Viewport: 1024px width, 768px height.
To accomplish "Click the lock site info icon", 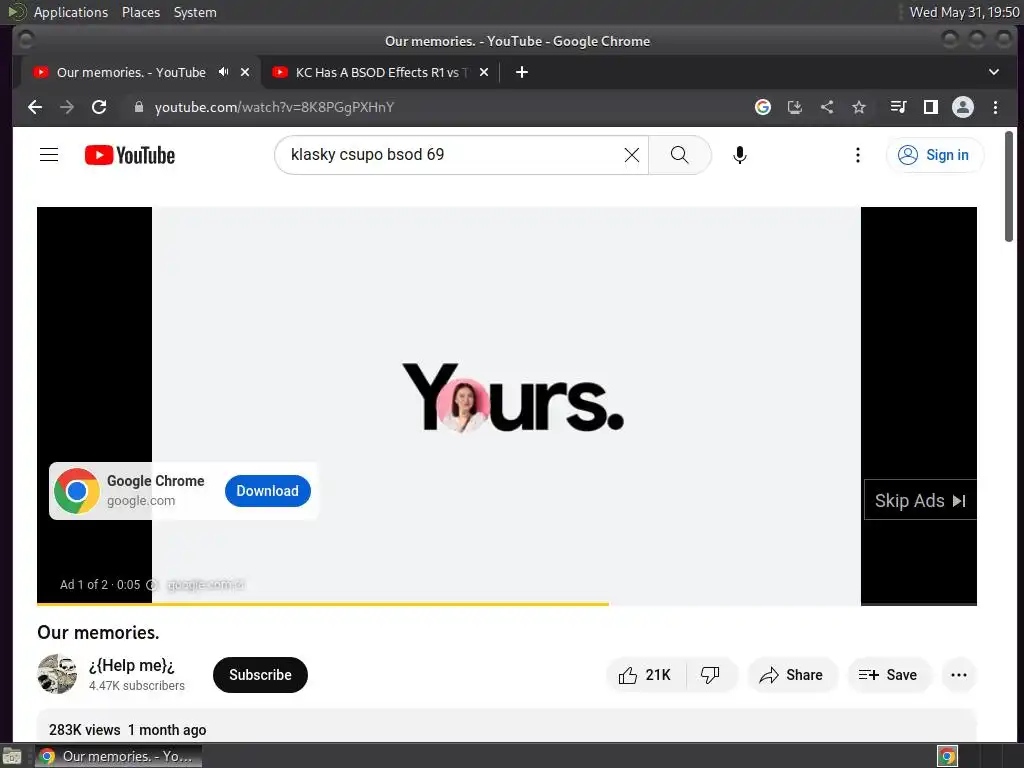I will pos(138,107).
